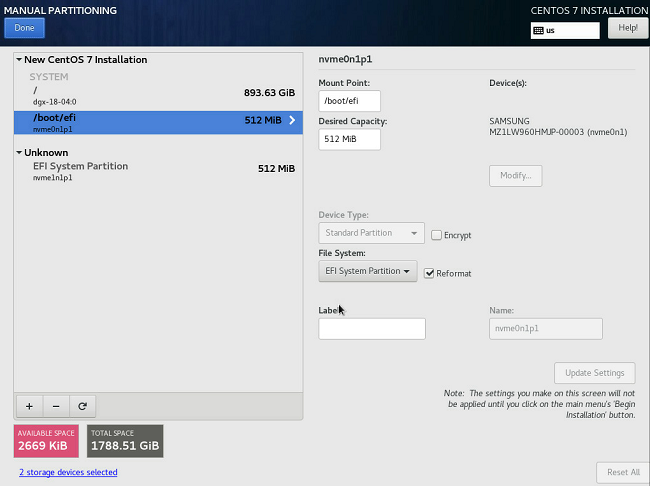Open the File System dropdown
Viewport: 650px width, 486px height.
pyautogui.click(x=367, y=271)
